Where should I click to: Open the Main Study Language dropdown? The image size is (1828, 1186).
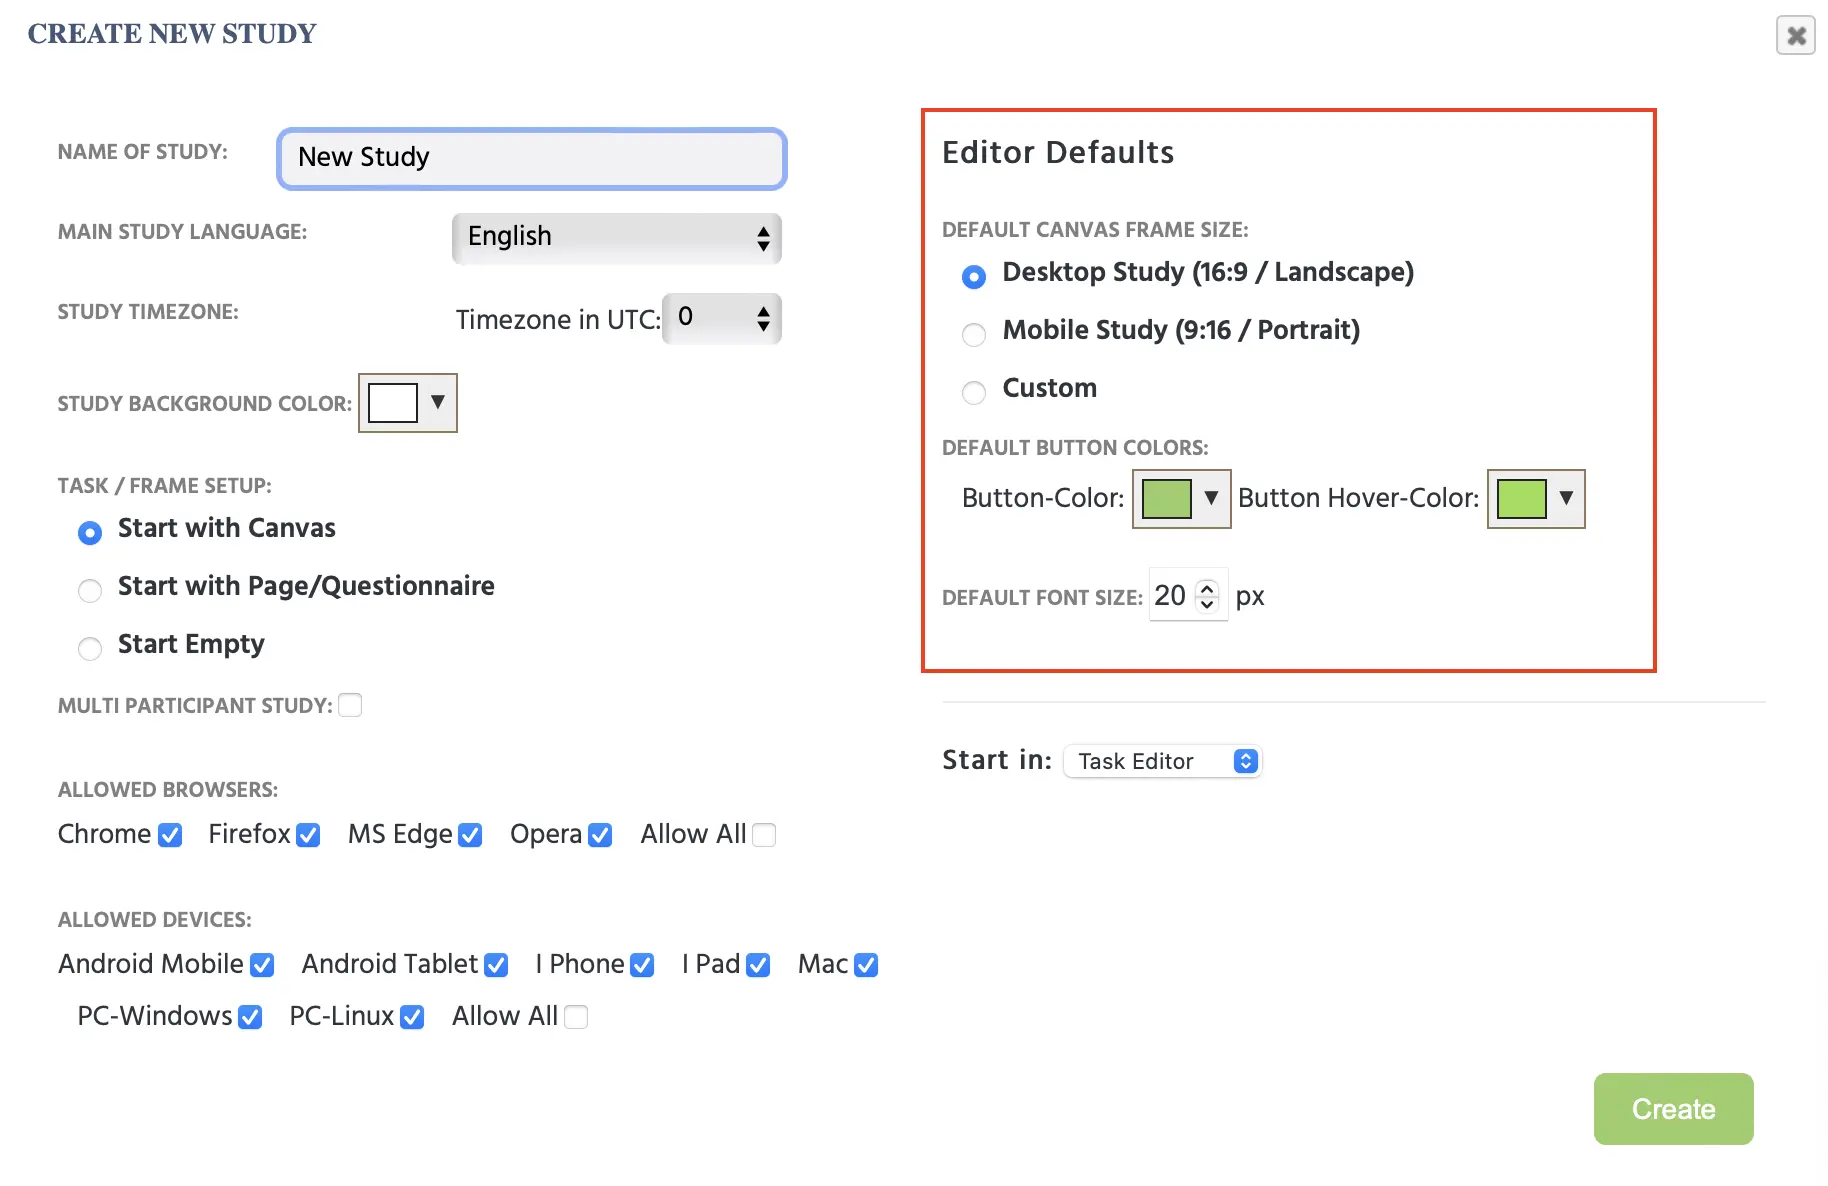tap(616, 238)
